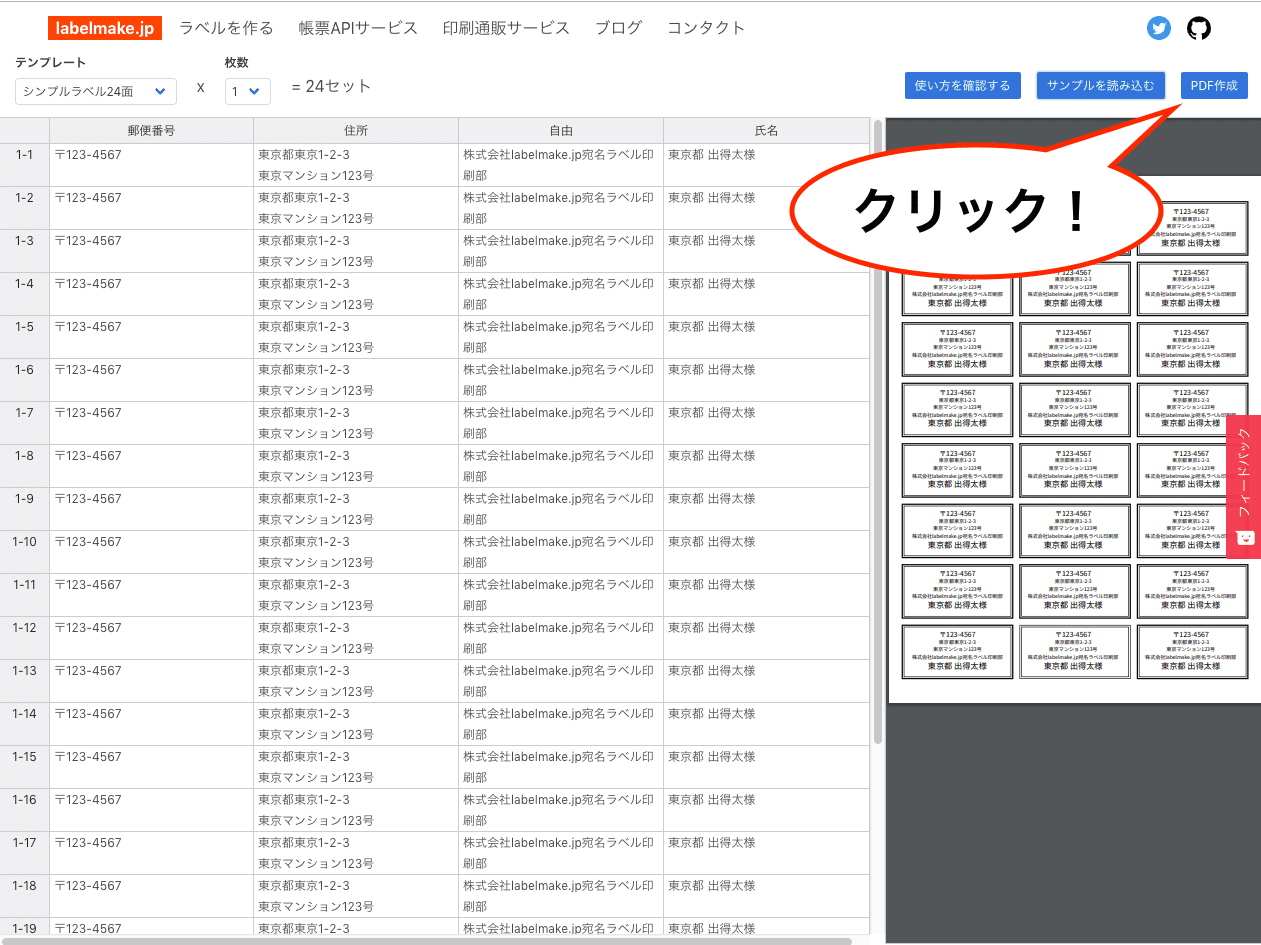Open the 枚数 sheet count dropdown
1261x945 pixels.
coord(247,90)
